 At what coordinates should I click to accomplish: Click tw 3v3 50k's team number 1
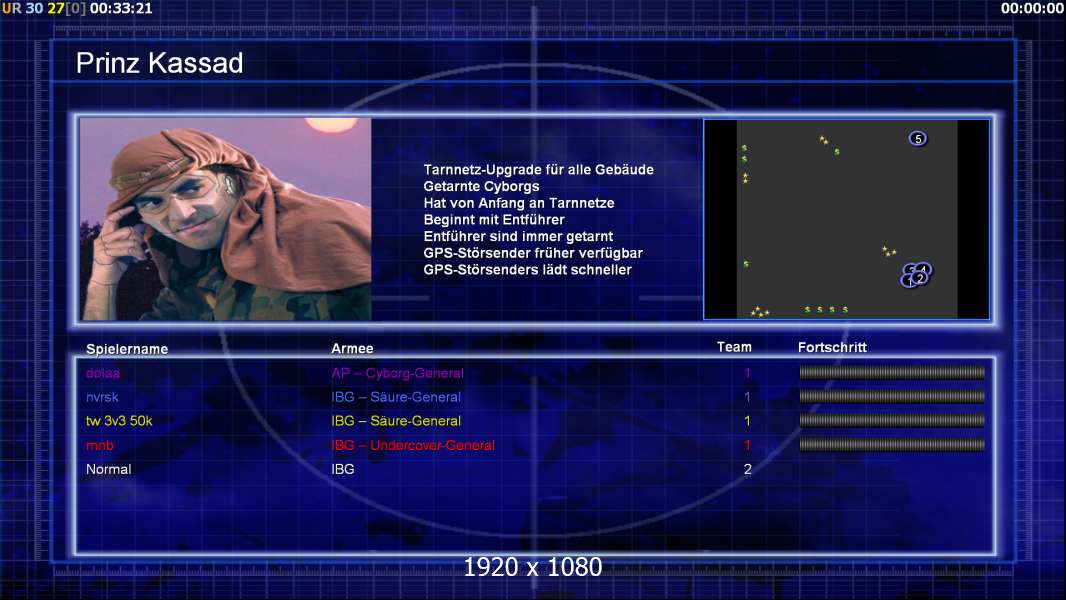(x=747, y=421)
